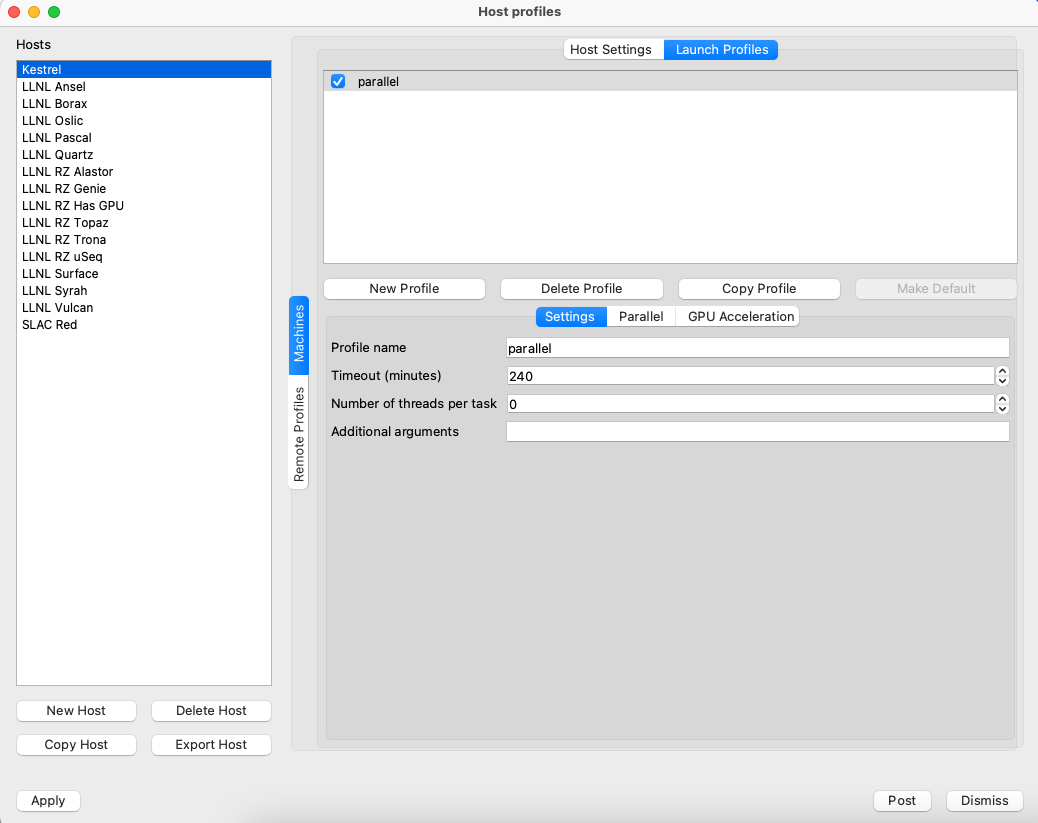This screenshot has height=823, width=1038.
Task: Export the selected host
Action: coord(211,745)
